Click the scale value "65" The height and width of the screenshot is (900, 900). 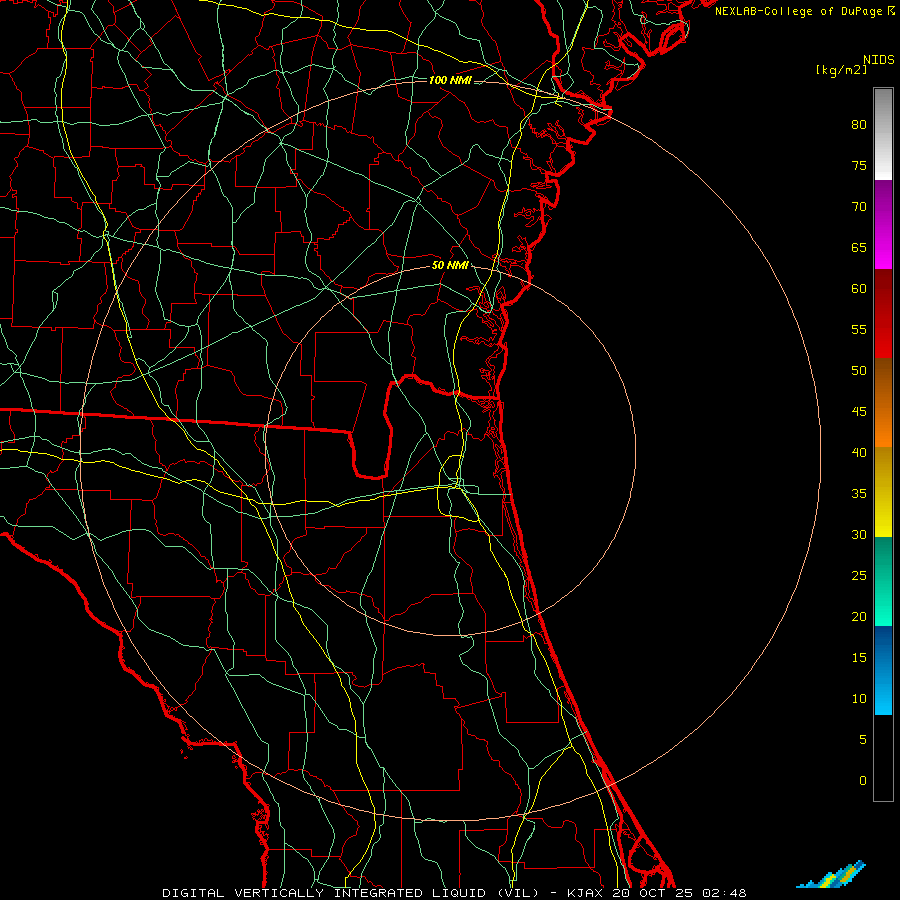tap(859, 247)
